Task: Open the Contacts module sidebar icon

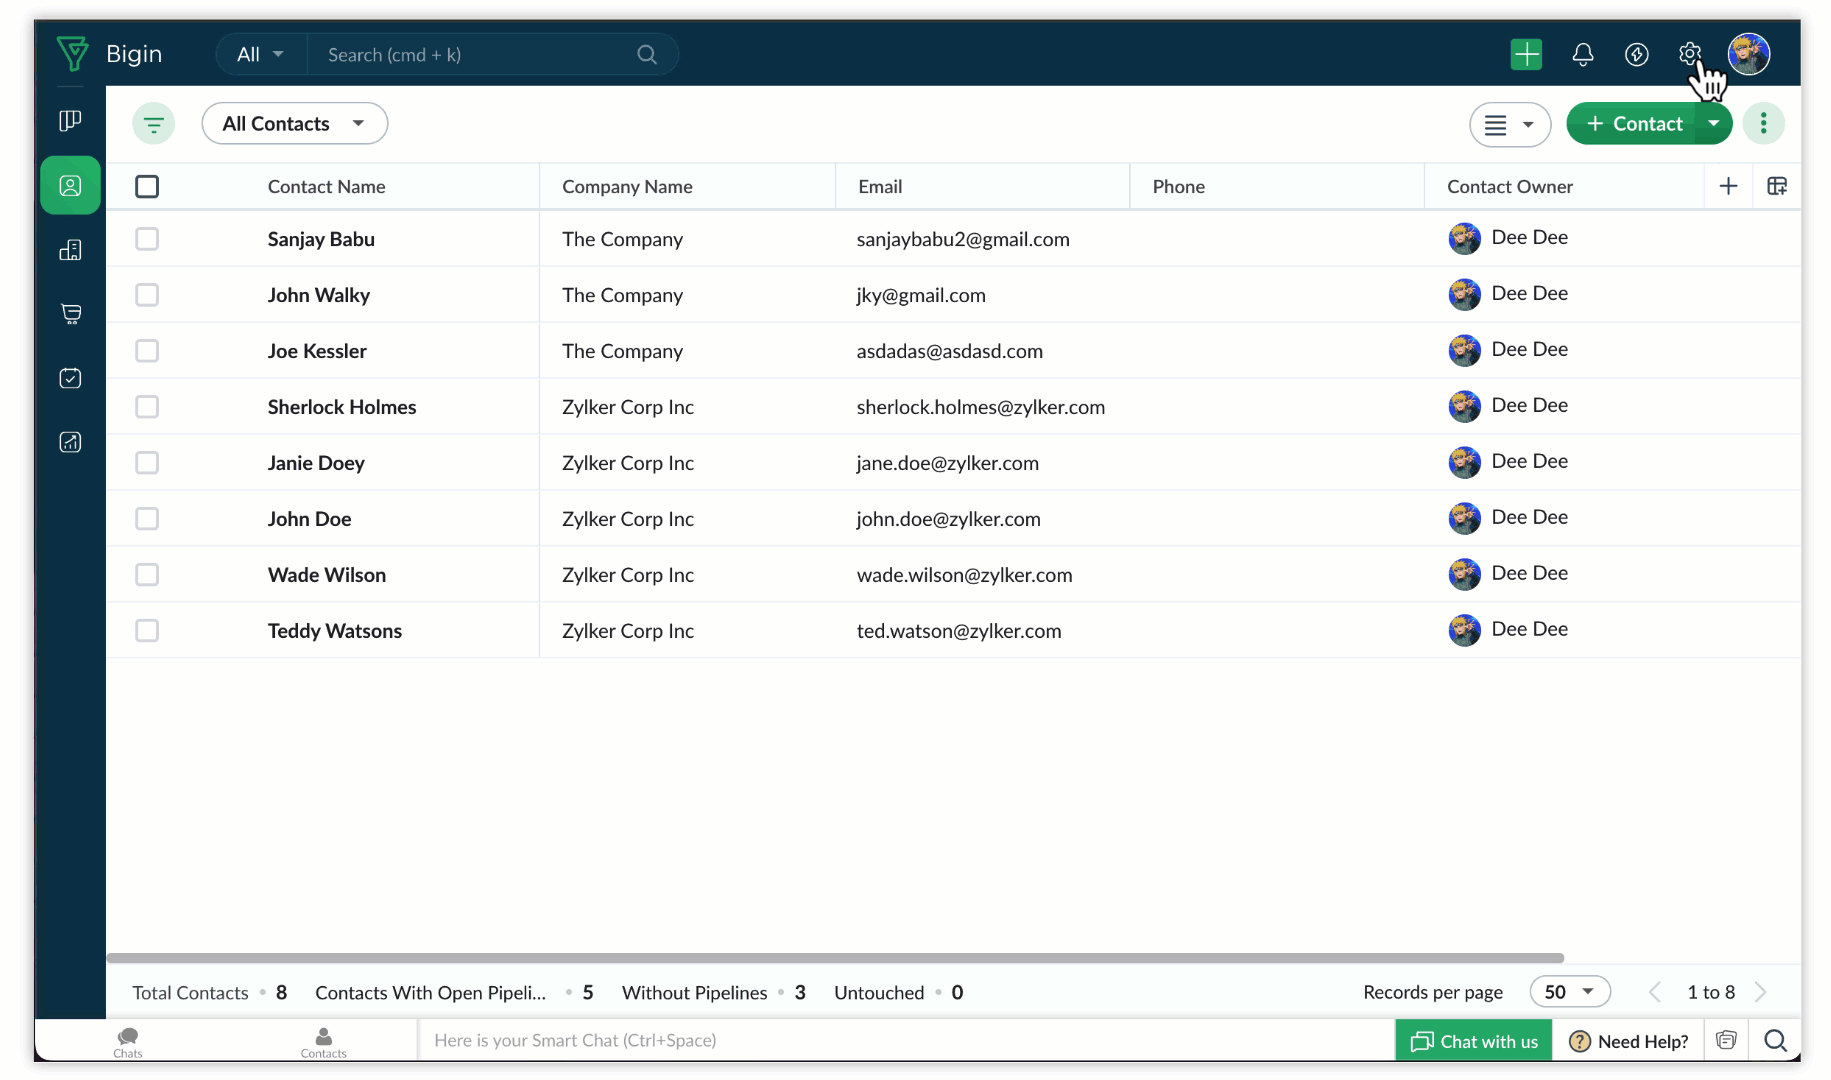Action: (70, 185)
